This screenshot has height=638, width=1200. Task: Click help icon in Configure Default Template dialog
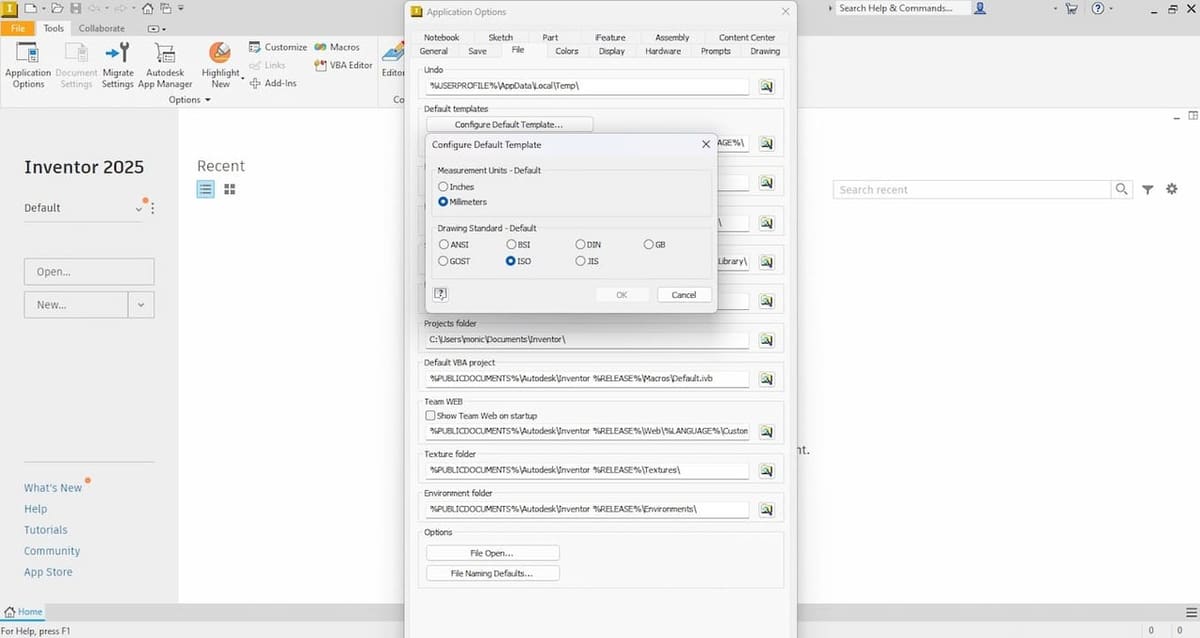click(441, 294)
